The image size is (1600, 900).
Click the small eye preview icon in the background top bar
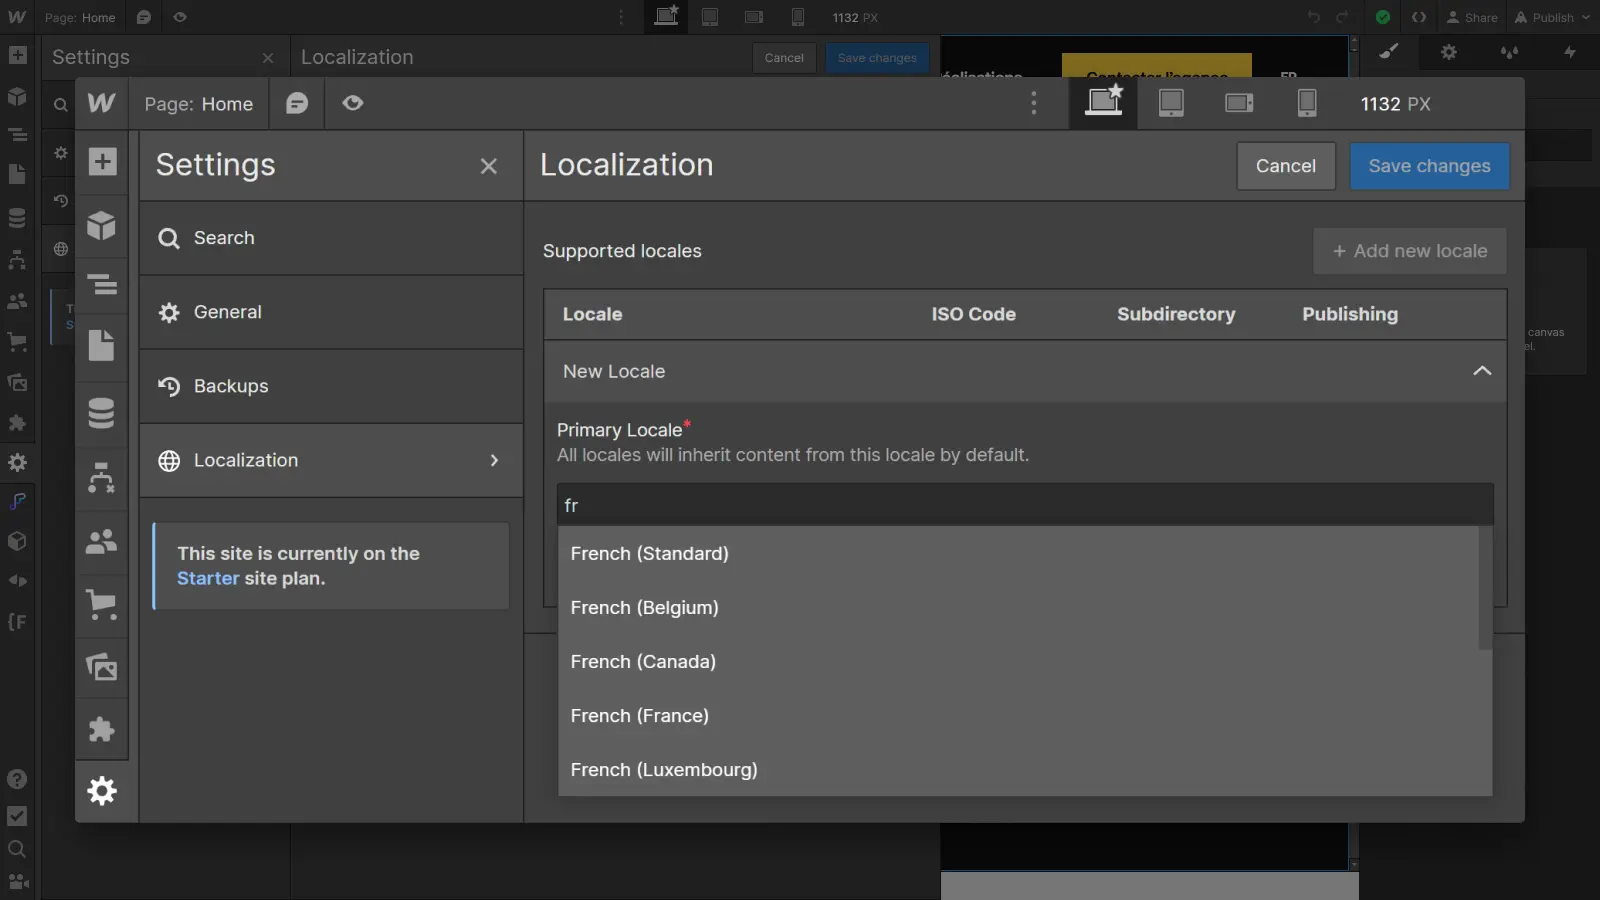[180, 17]
